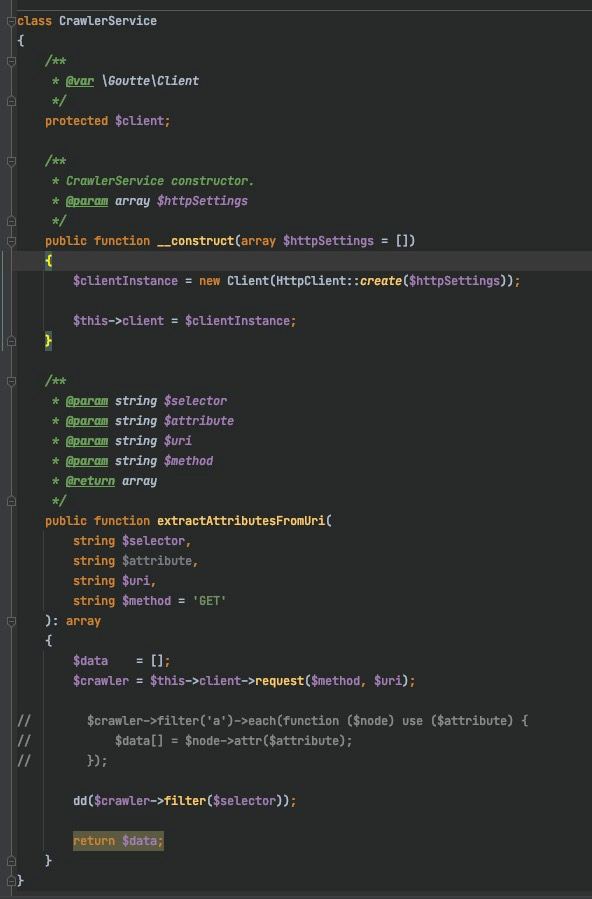Click $data on the '$data = [];' line
The width and height of the screenshot is (592, 899).
coord(91,660)
